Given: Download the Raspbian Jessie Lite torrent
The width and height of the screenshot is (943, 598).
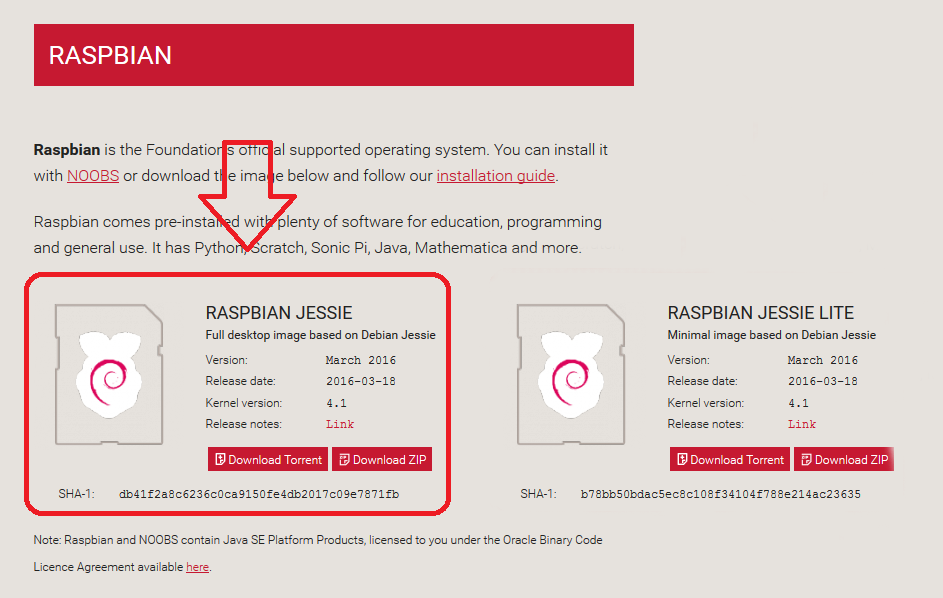Looking at the screenshot, I should (x=730, y=460).
